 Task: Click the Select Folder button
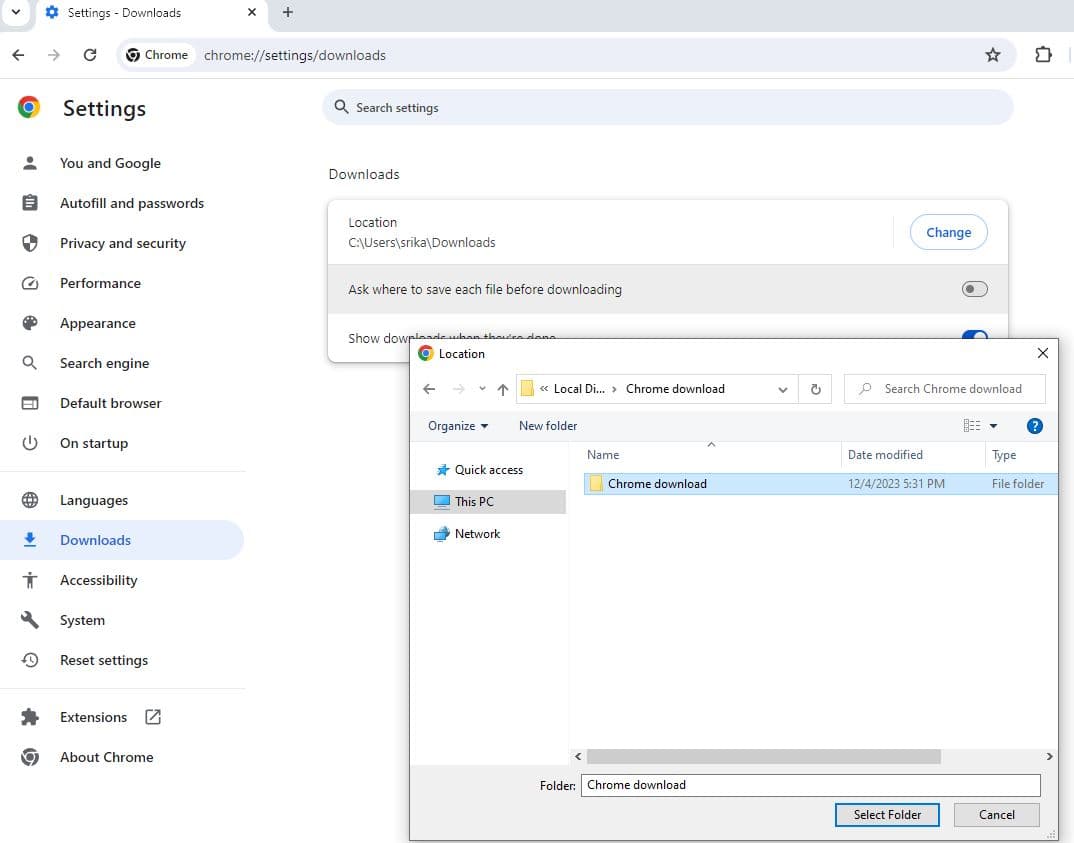click(x=887, y=815)
